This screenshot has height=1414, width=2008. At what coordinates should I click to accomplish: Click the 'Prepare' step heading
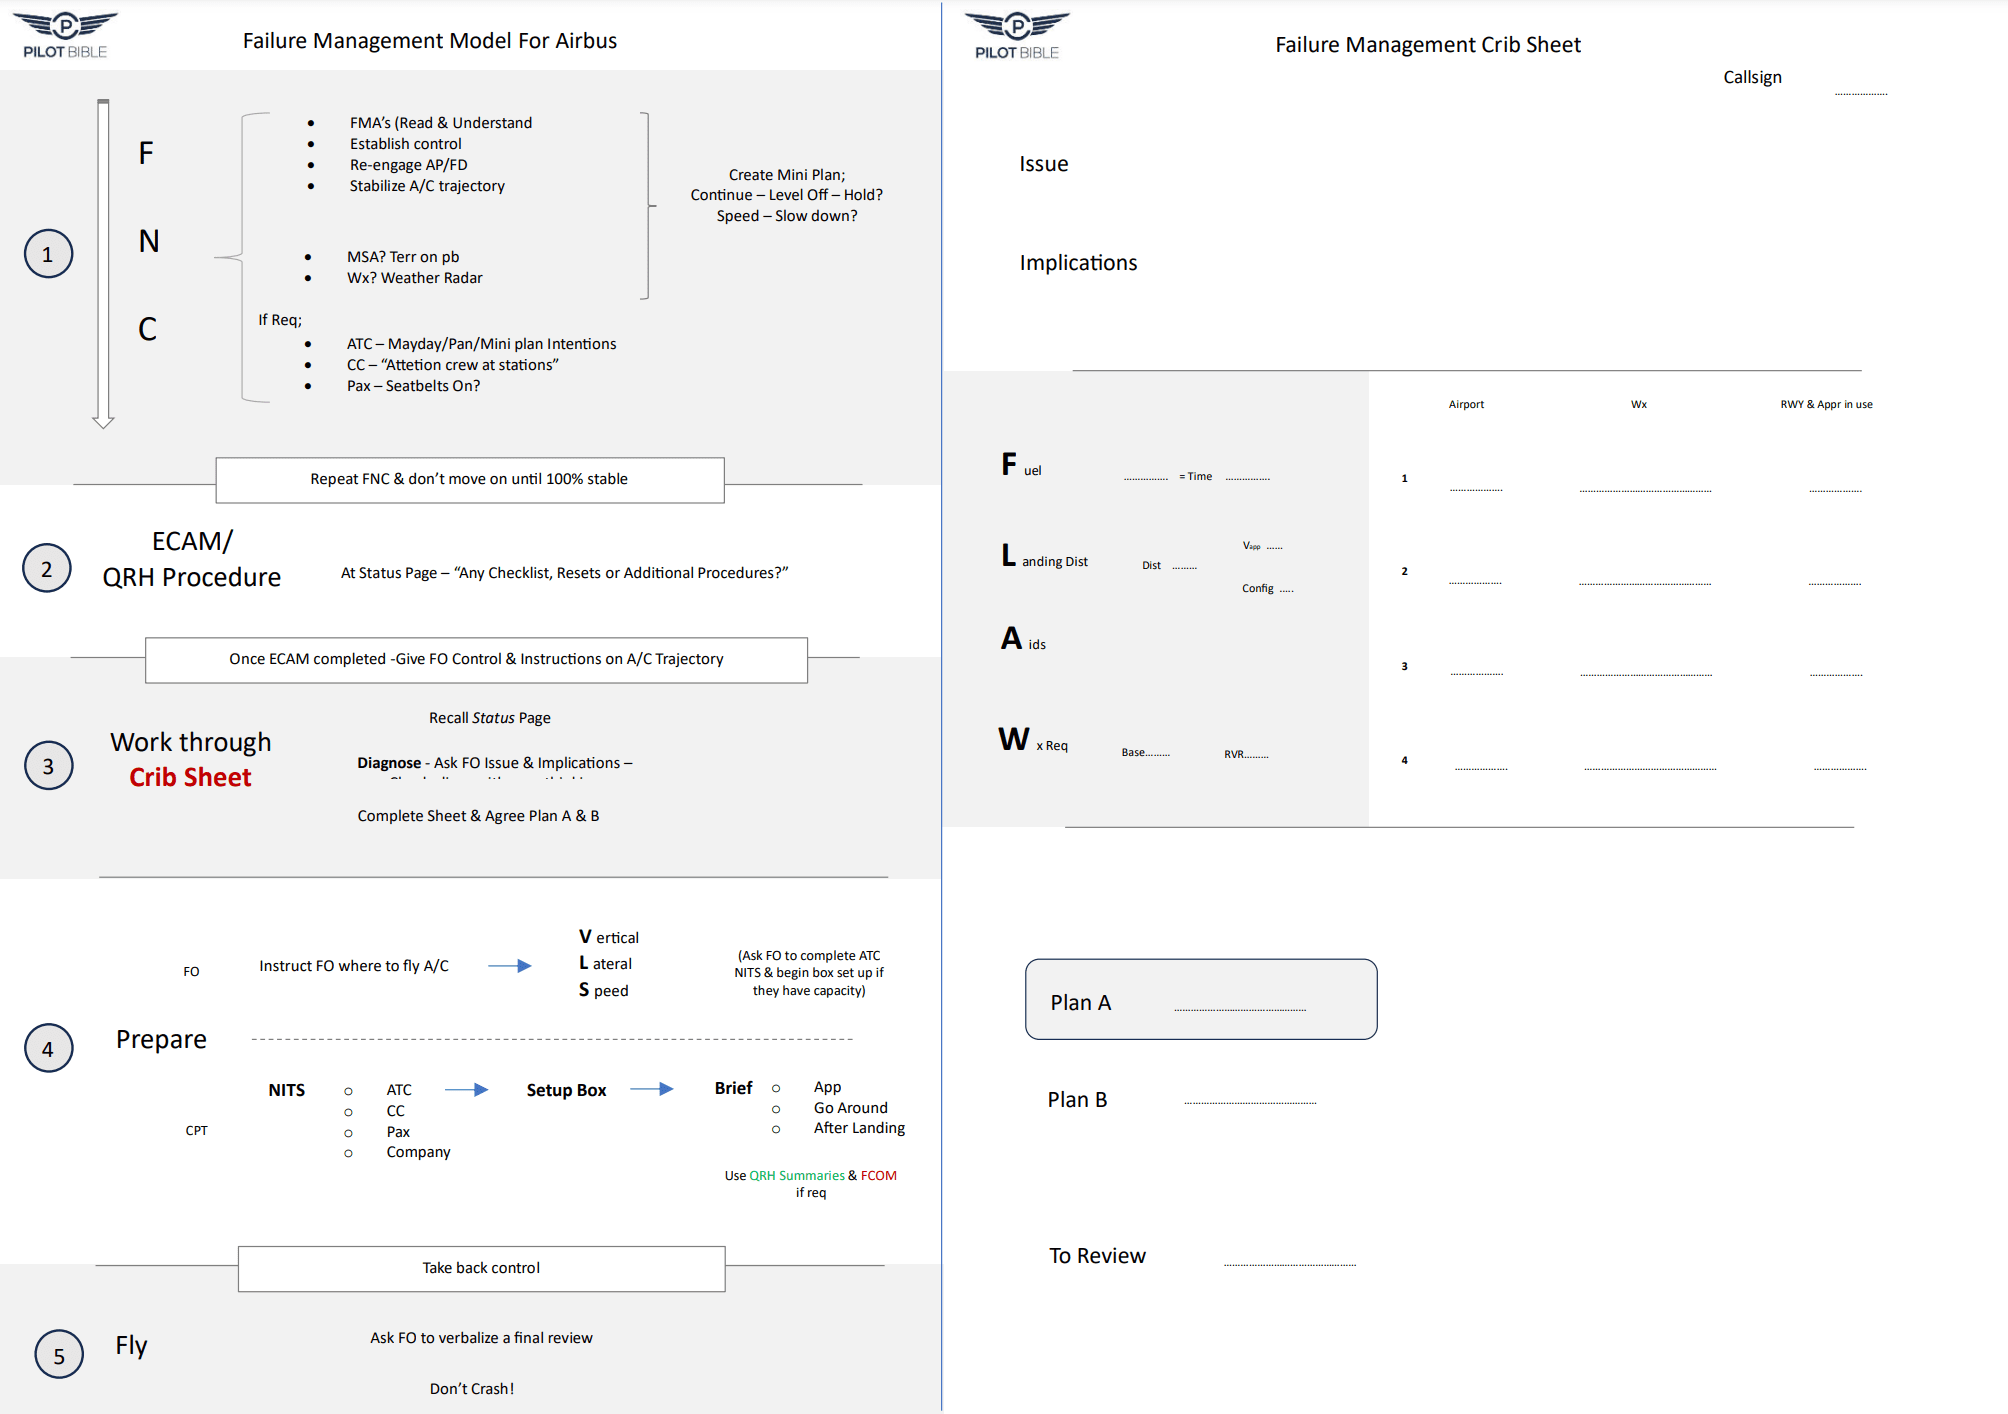click(161, 1040)
